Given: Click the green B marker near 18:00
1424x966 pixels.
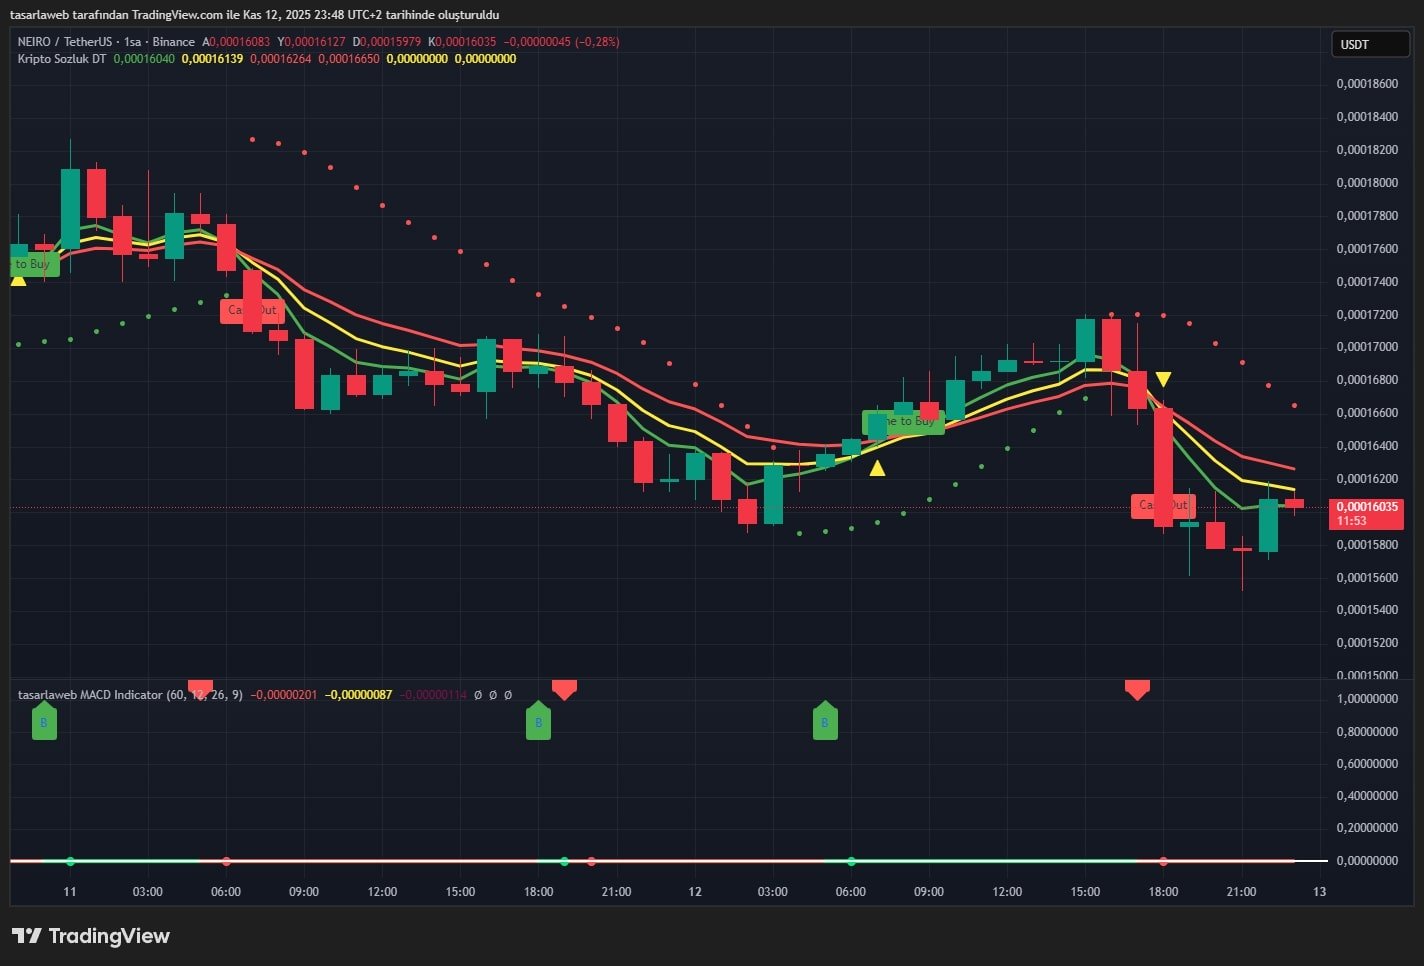Looking at the screenshot, I should [x=538, y=721].
